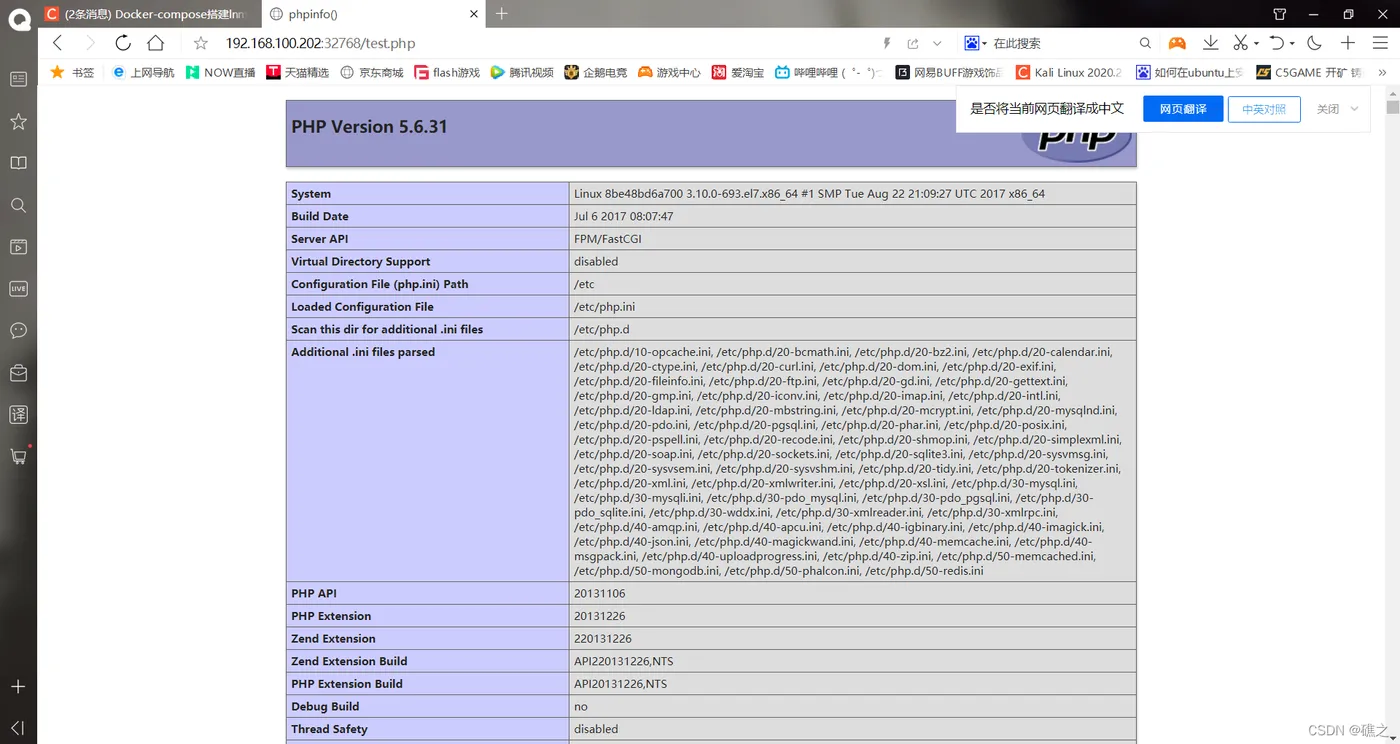Screen dimensions: 1400x744
Task: Open the chat bubble icon in sidebar
Action: coord(18,330)
